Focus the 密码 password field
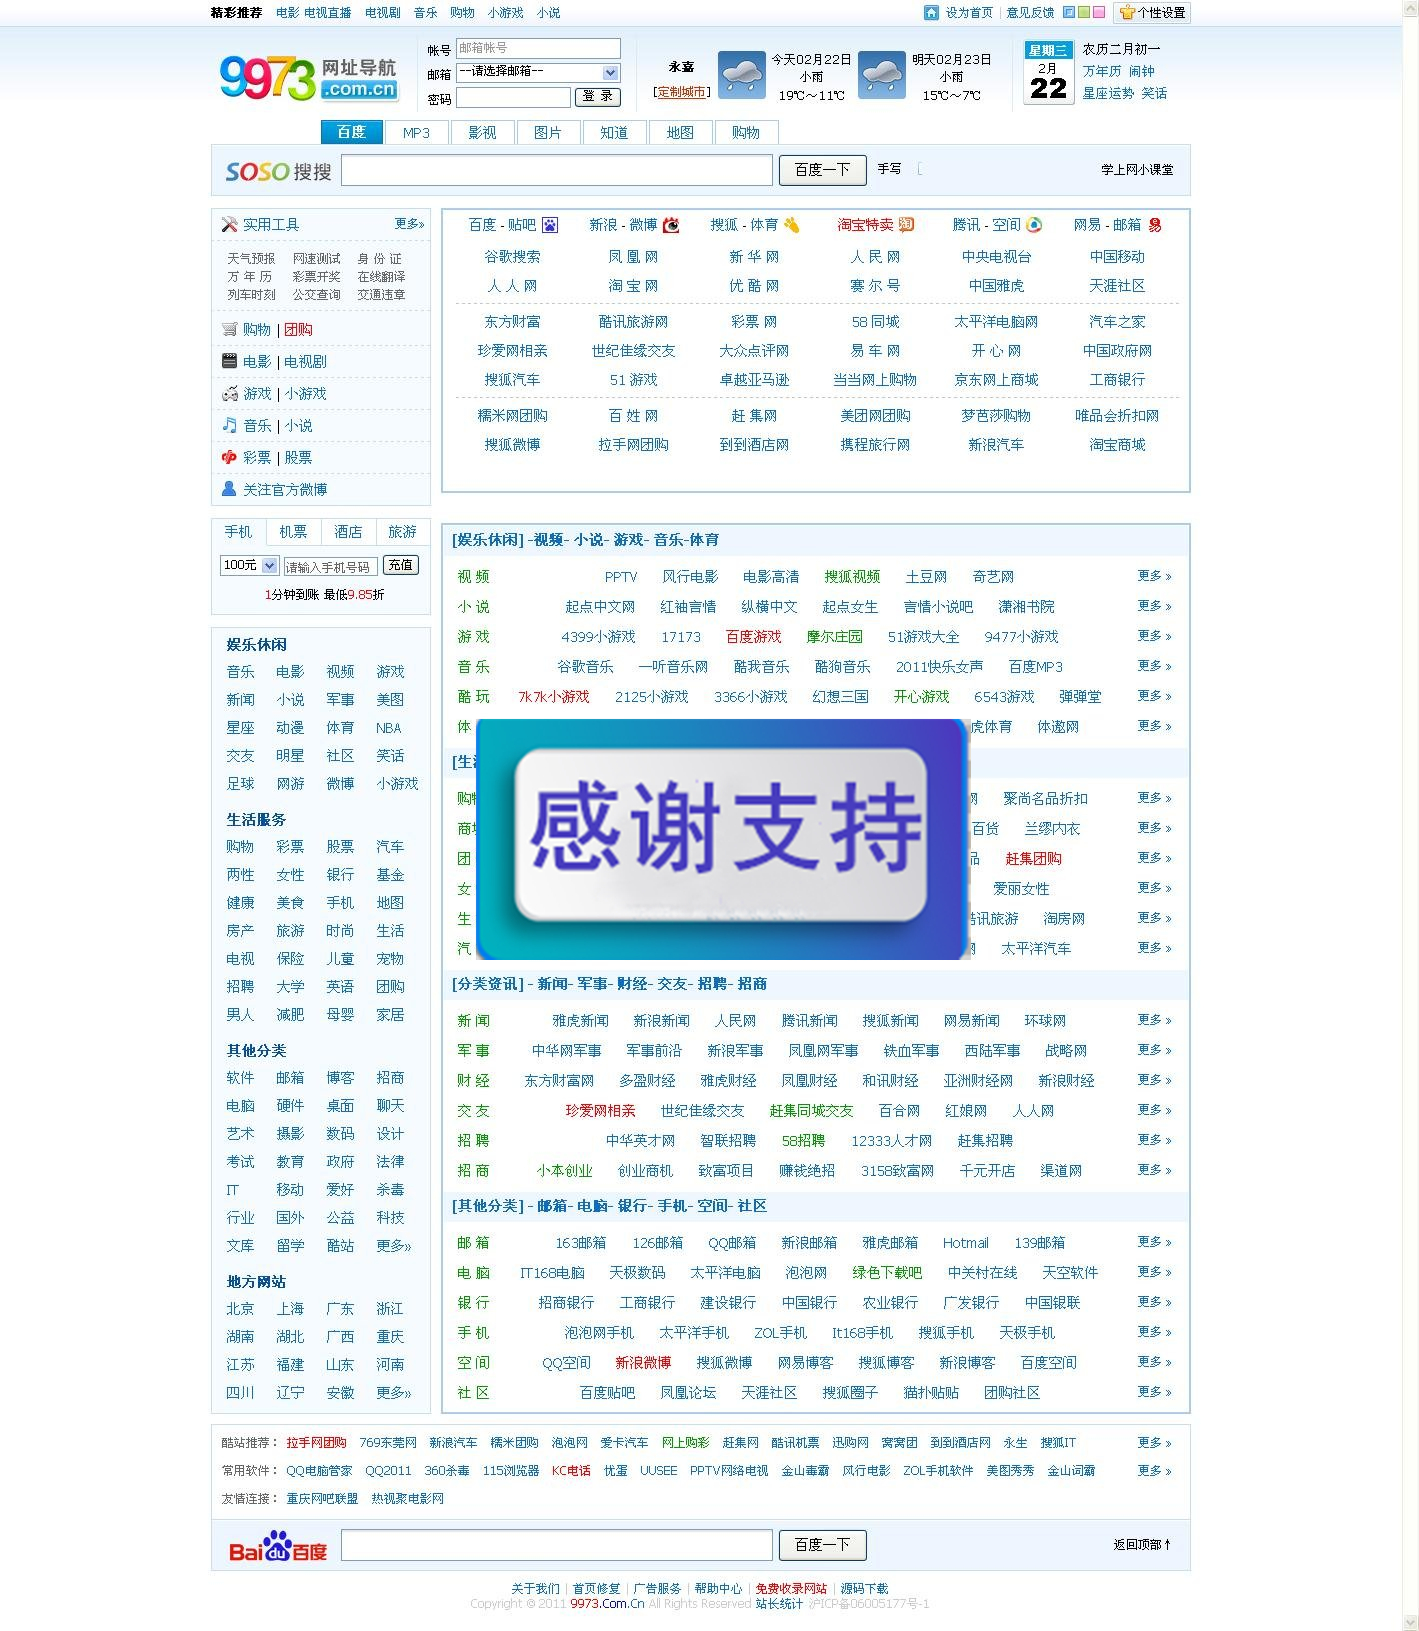The width and height of the screenshot is (1419, 1631). [x=513, y=97]
